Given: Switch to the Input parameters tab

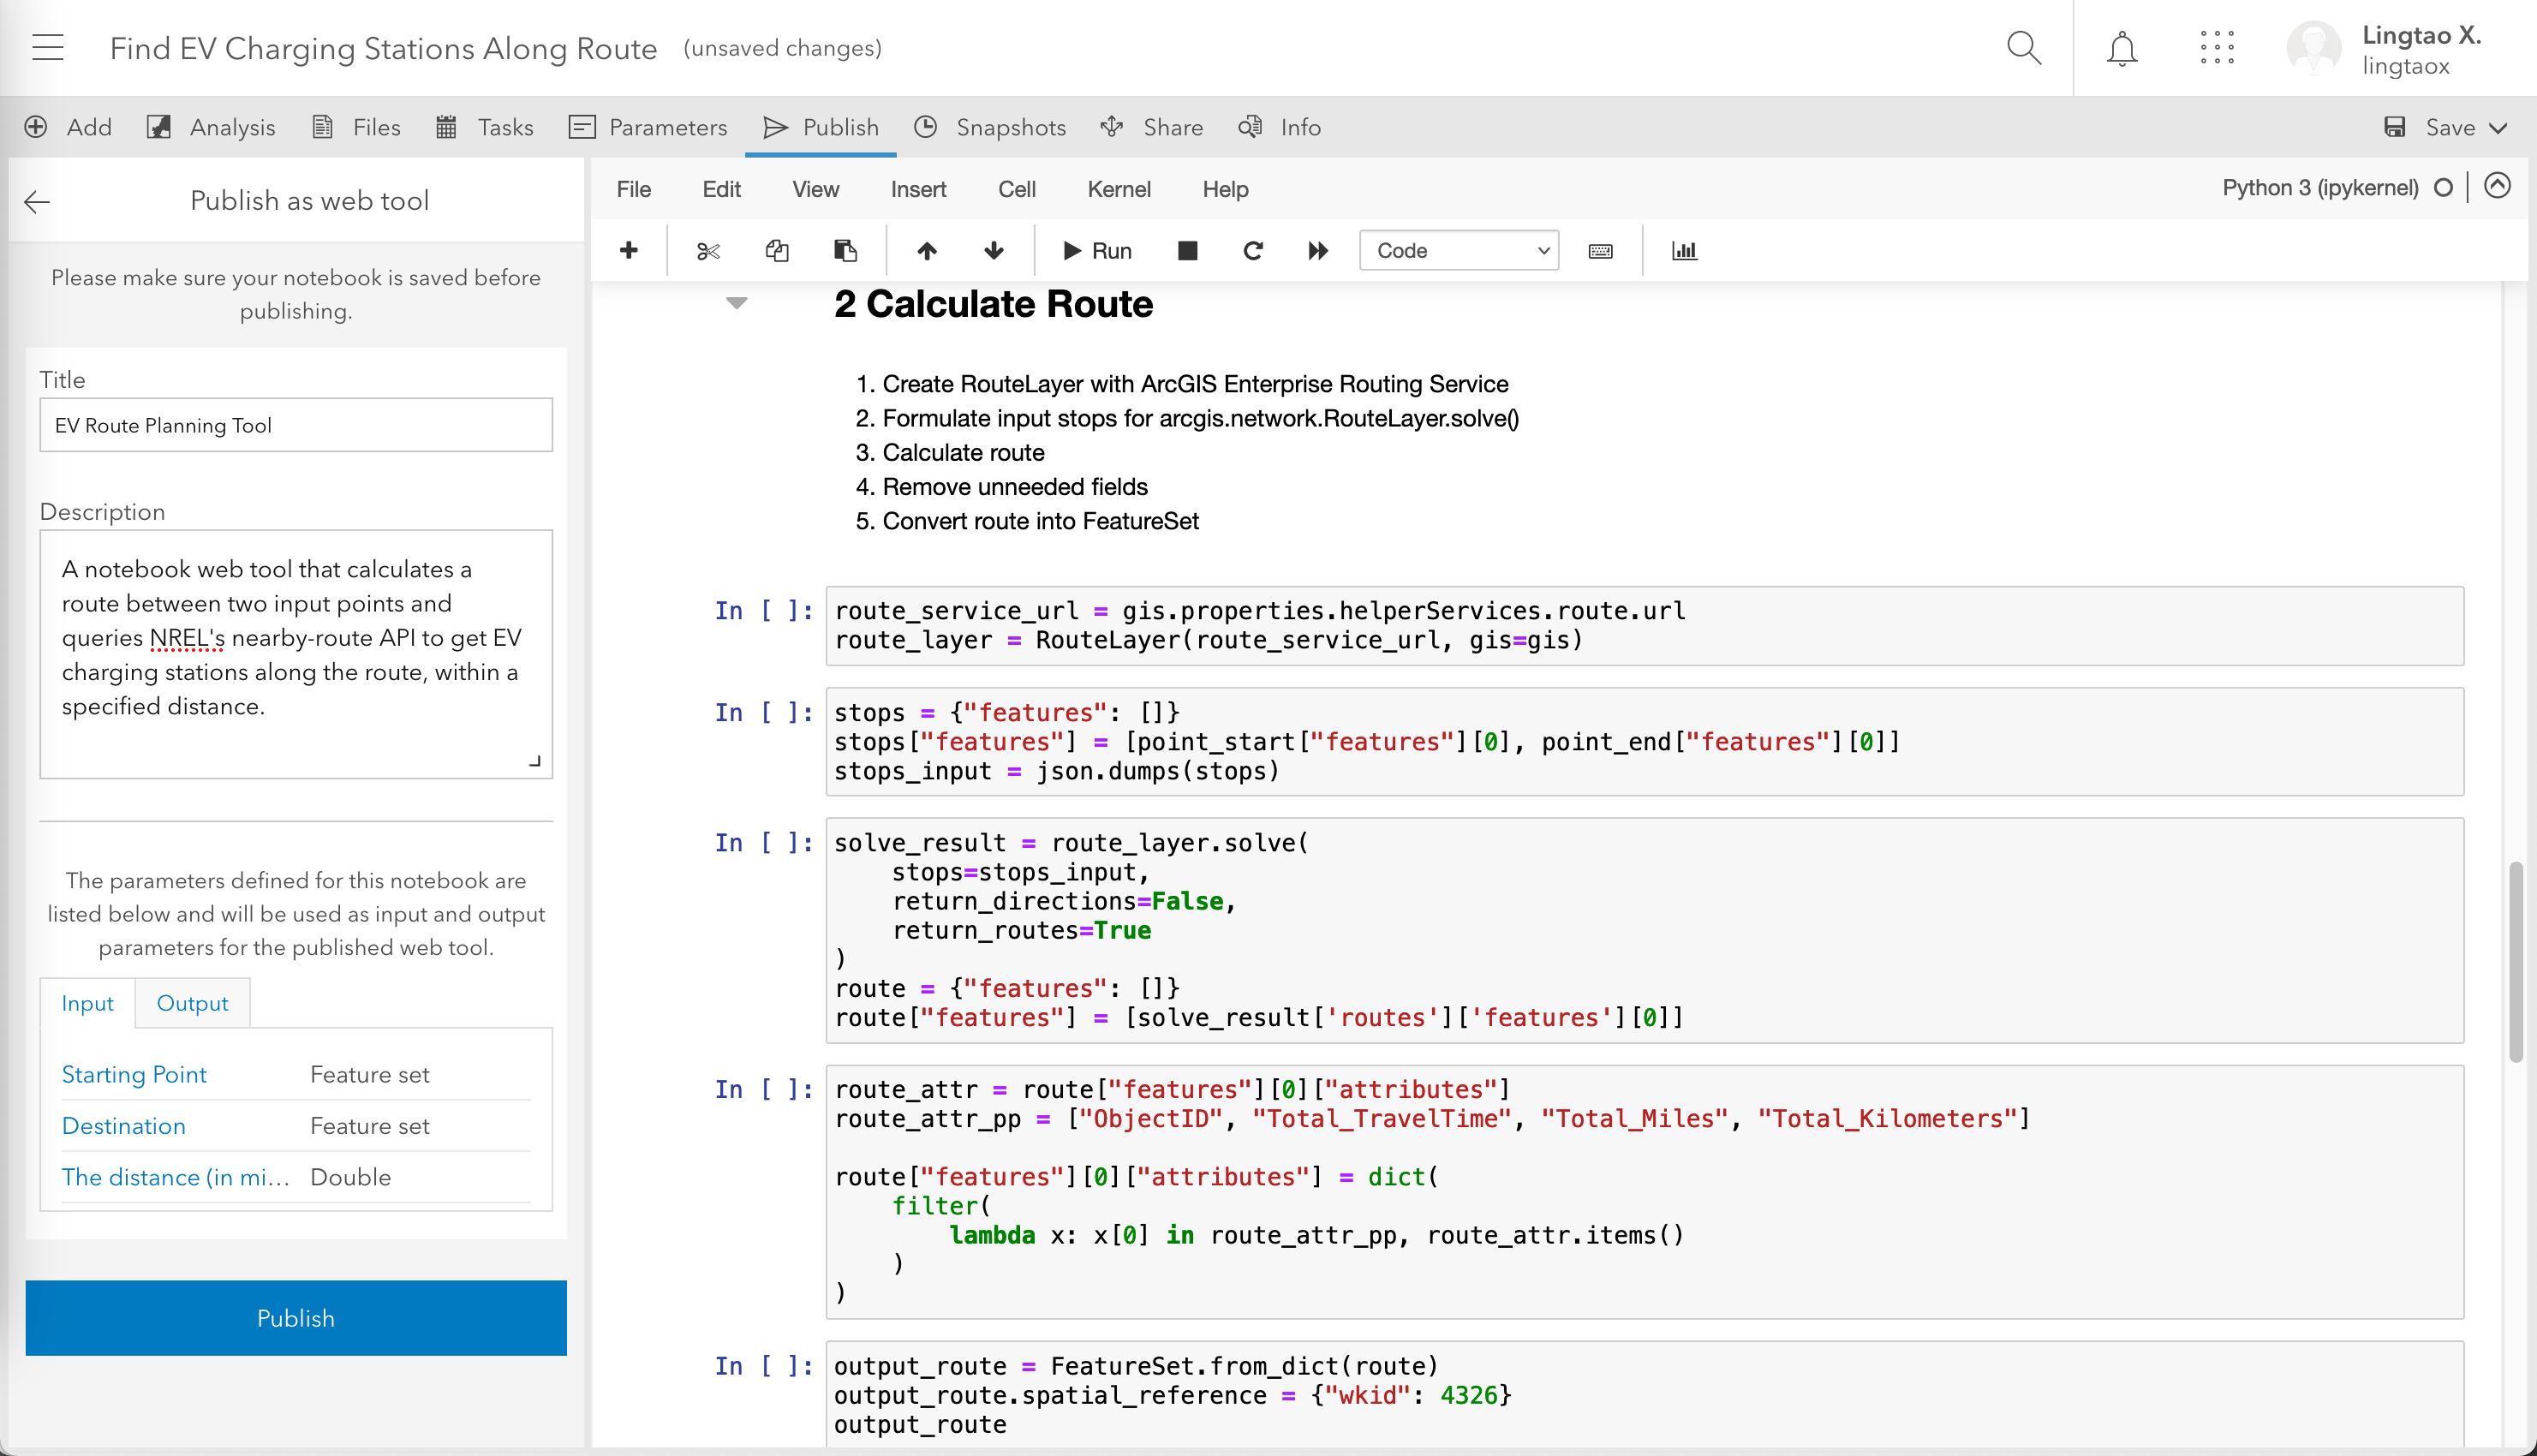Looking at the screenshot, I should point(87,1001).
